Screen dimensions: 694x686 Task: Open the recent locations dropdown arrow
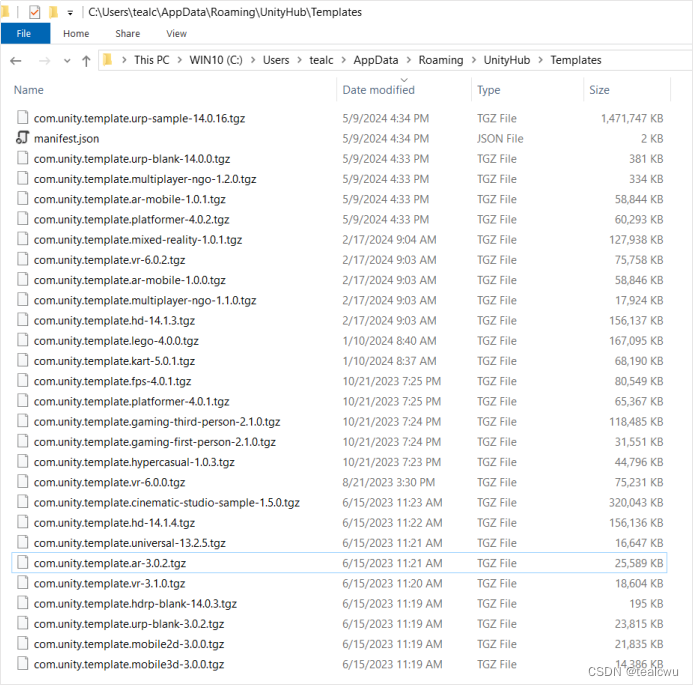coord(67,61)
